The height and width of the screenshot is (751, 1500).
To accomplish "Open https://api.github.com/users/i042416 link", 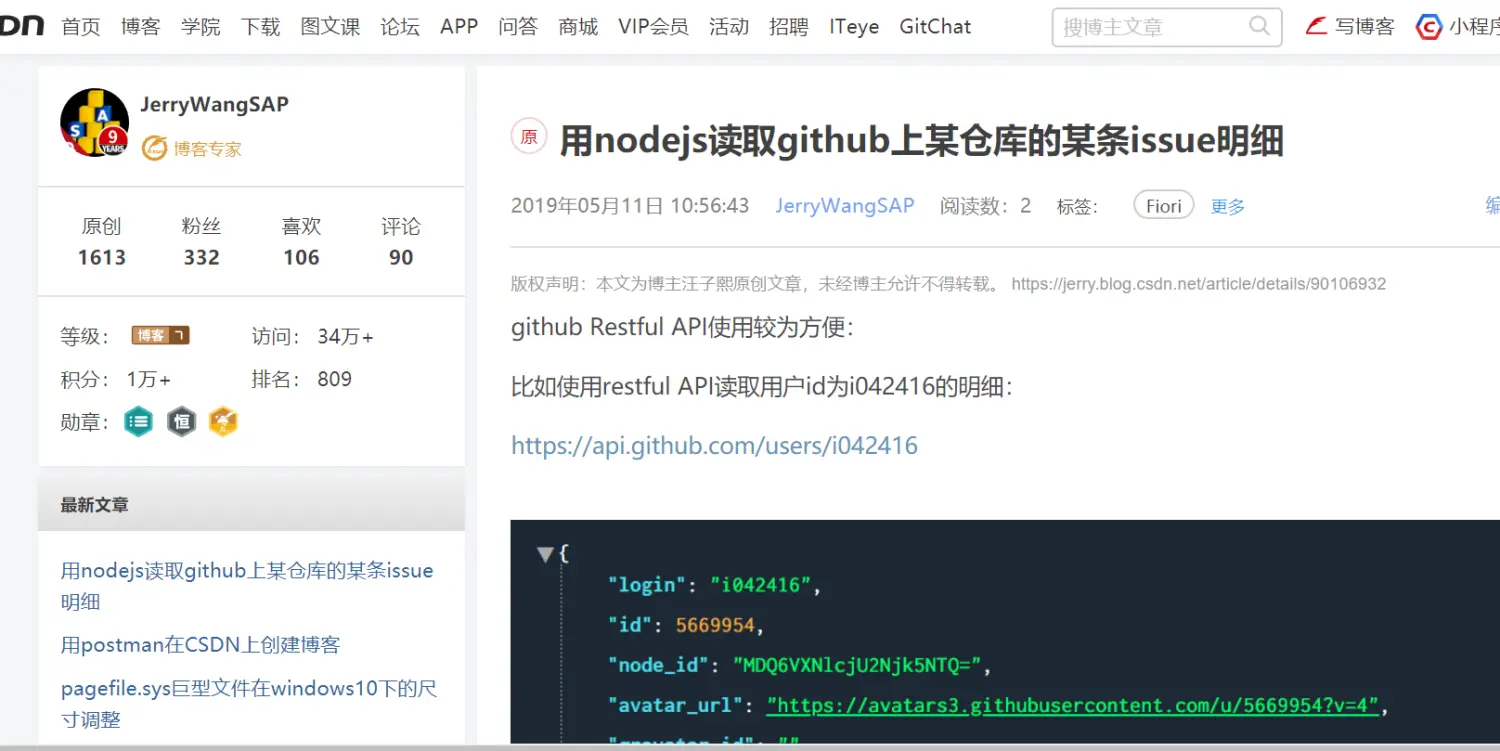I will coord(714,445).
